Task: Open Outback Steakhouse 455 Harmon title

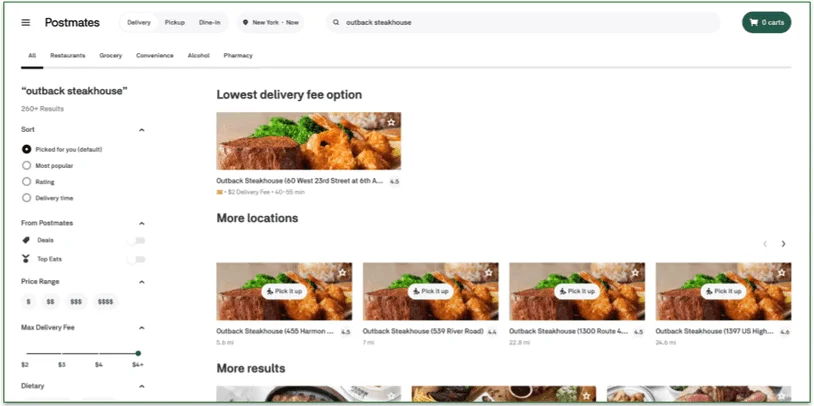Action: [275, 331]
